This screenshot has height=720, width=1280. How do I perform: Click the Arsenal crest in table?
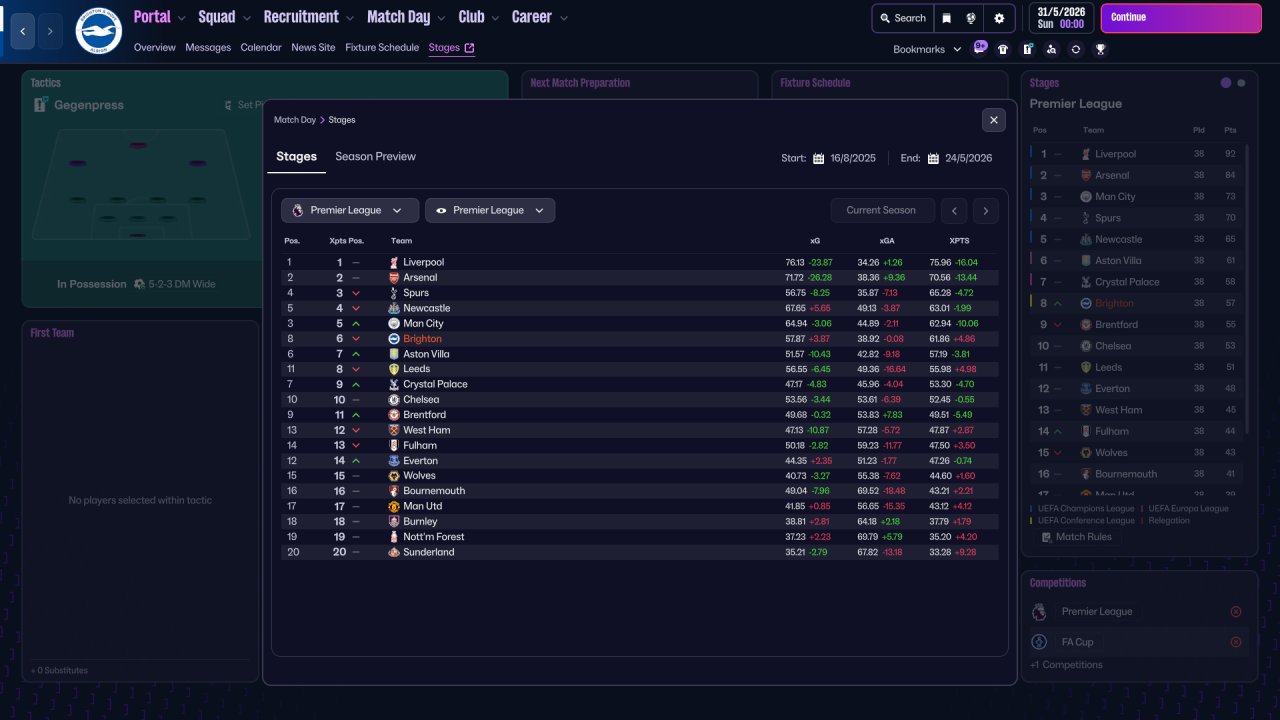point(394,277)
